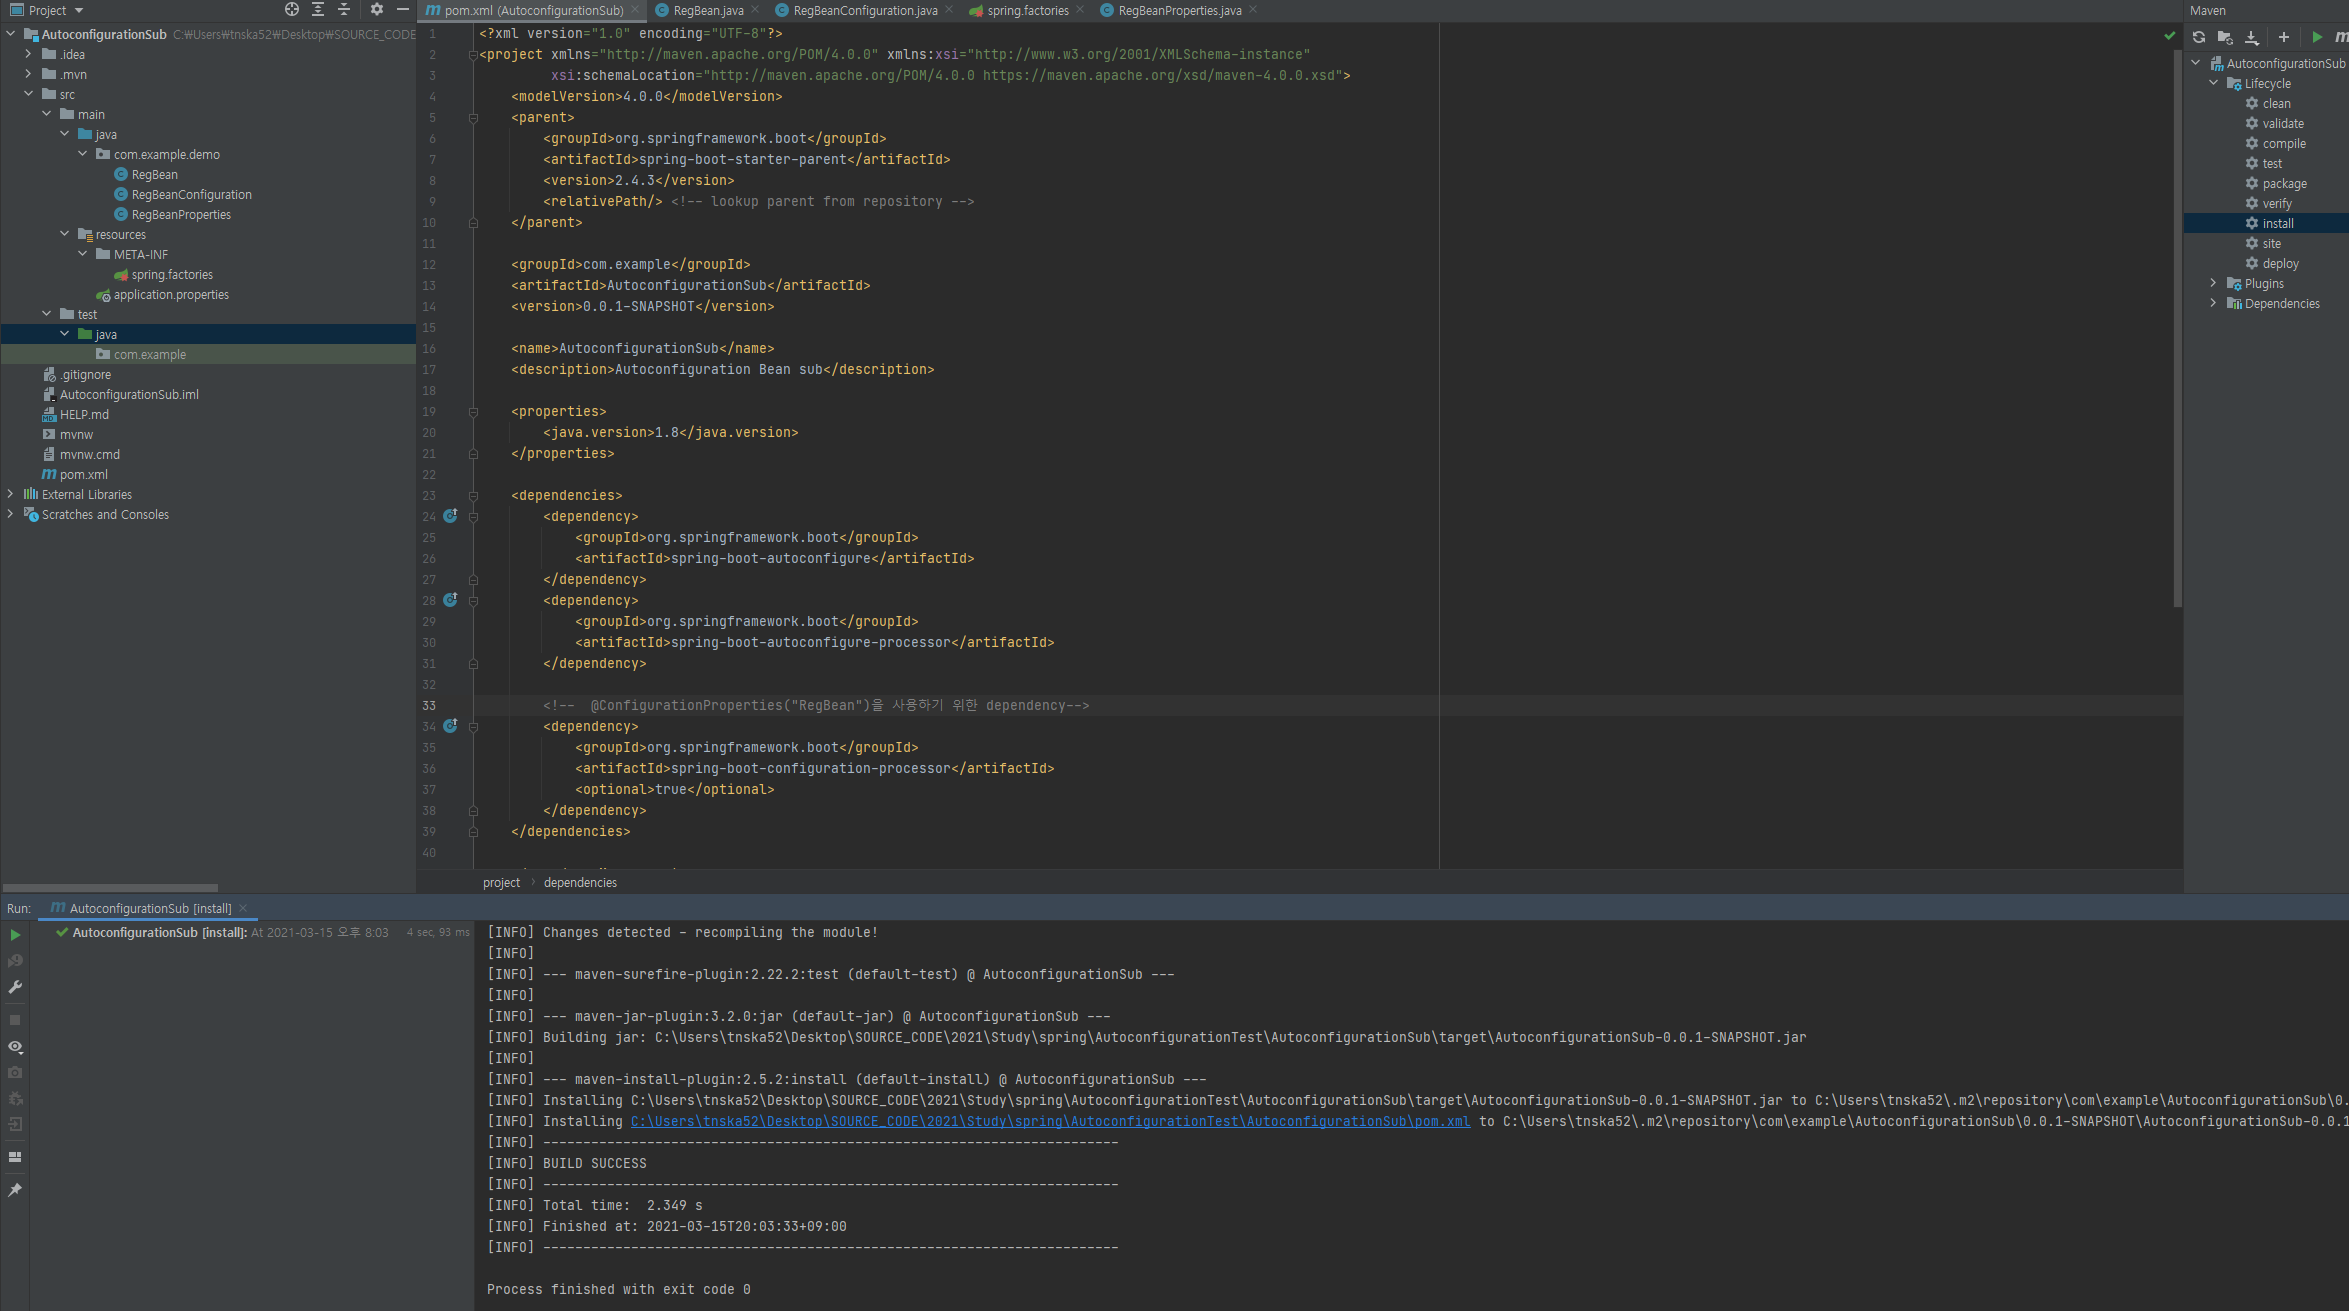The image size is (2349, 1311).
Task: Click wrench icon in Run panel
Action: [15, 987]
